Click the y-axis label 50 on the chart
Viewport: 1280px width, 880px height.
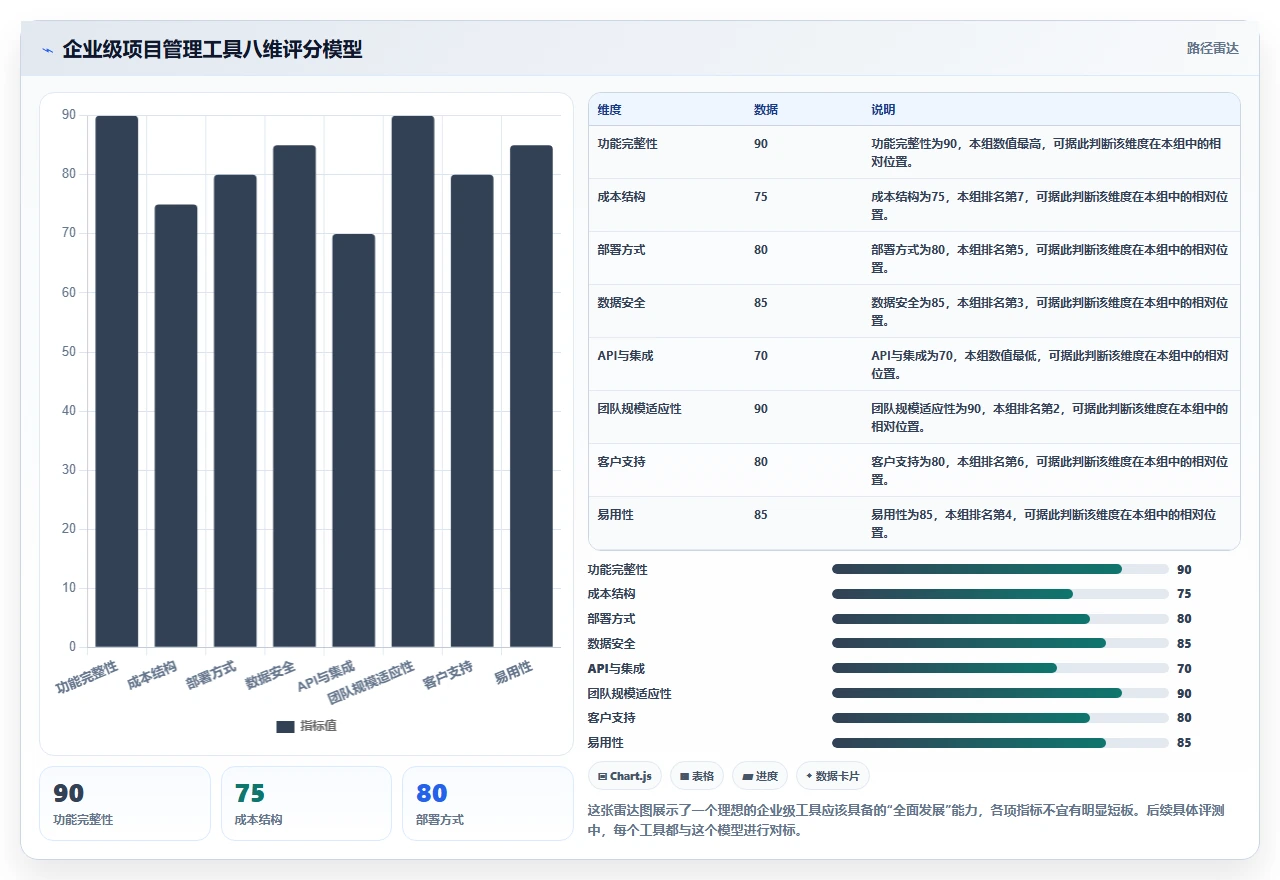(x=69, y=352)
